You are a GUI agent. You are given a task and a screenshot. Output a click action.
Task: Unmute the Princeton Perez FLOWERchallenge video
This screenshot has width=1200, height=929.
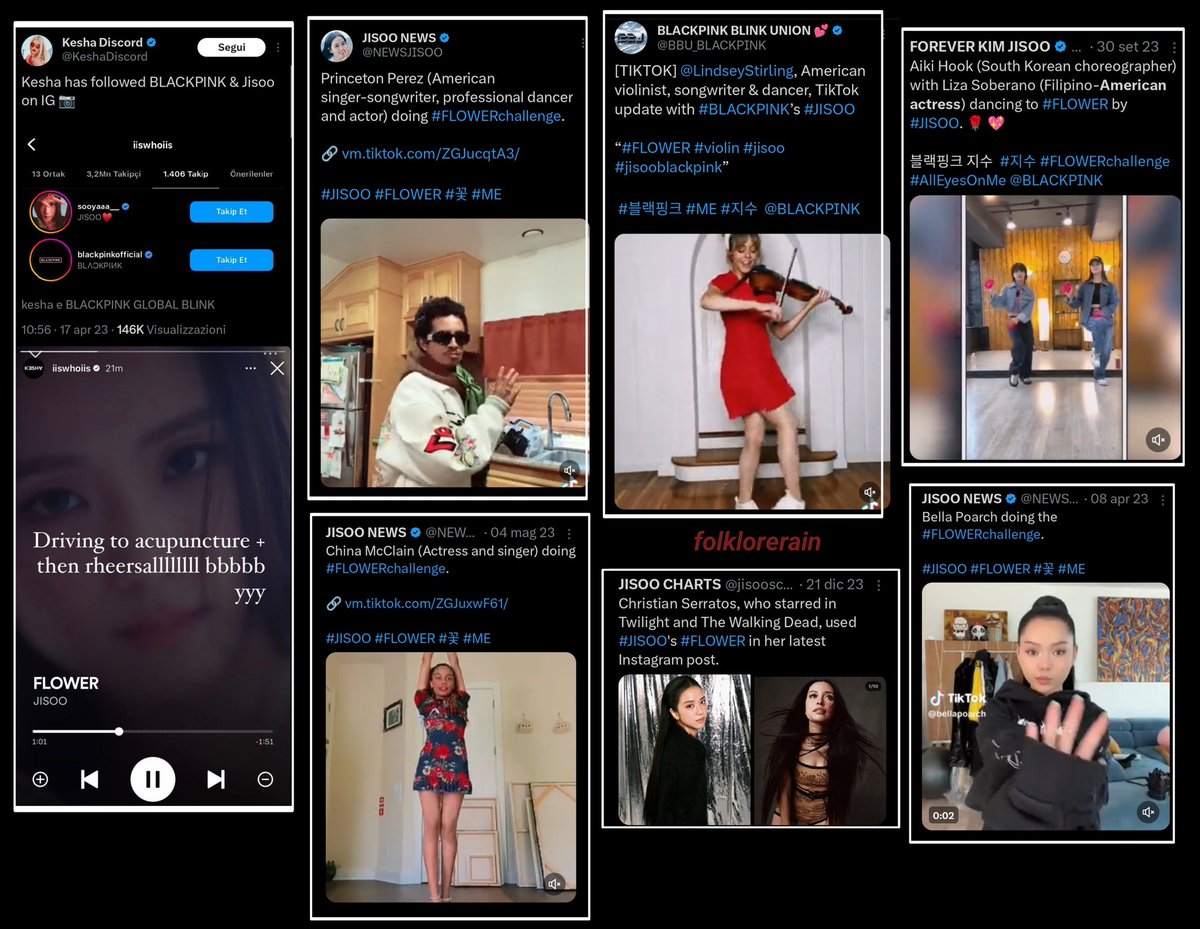(x=570, y=470)
